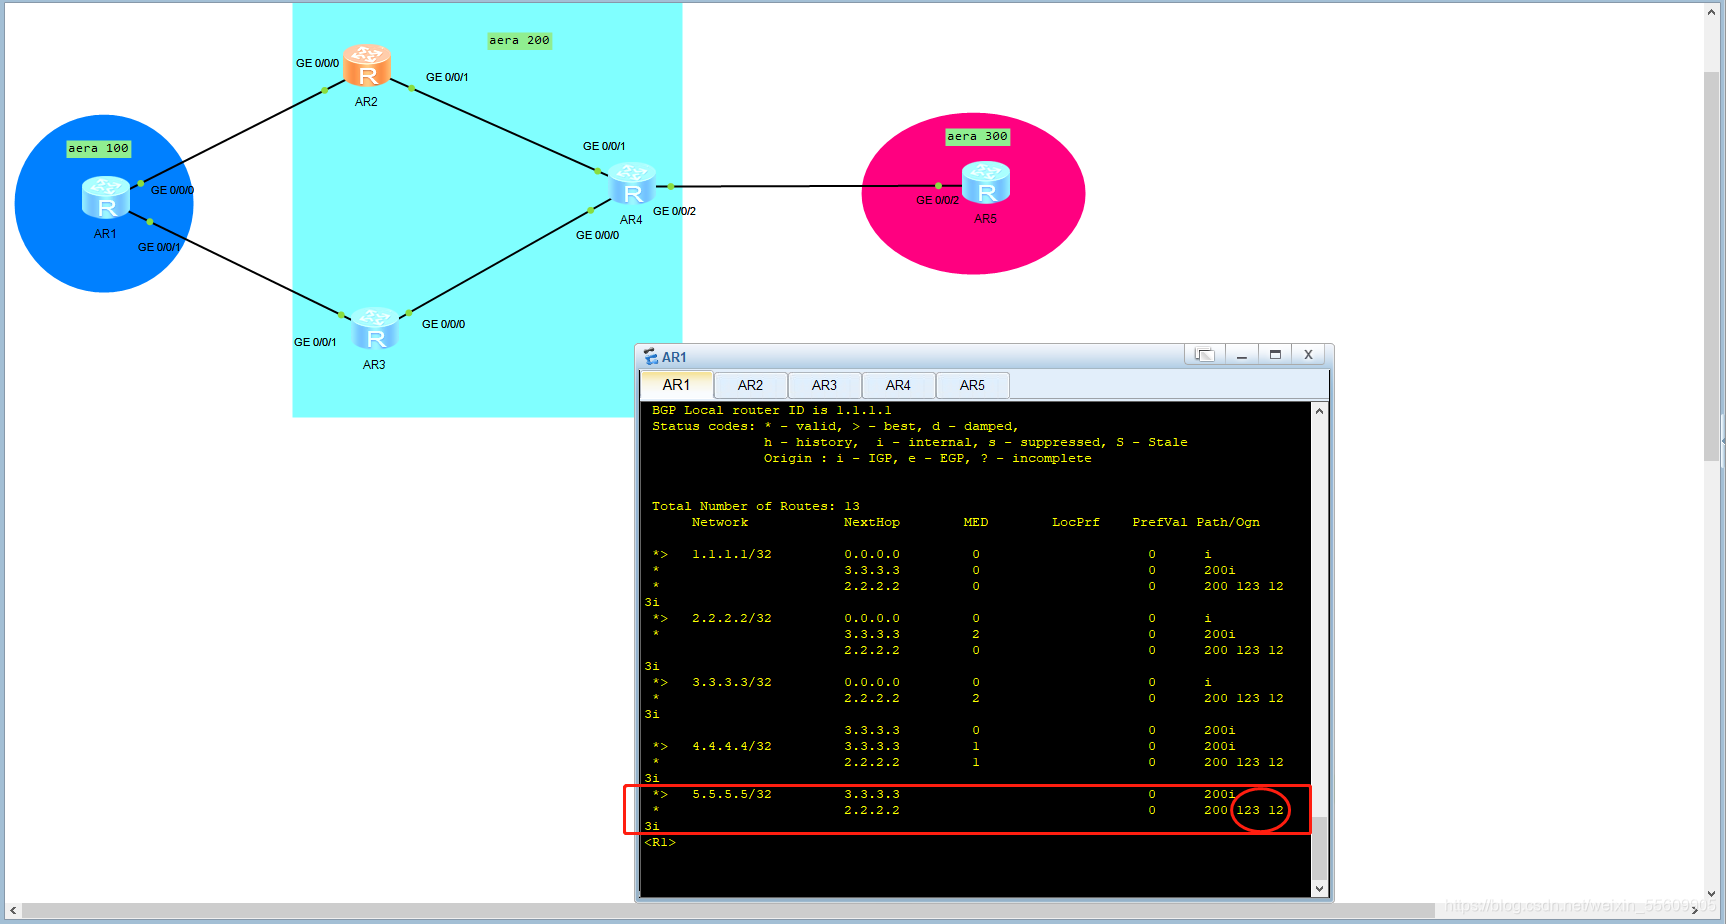Viewport: 1726px width, 924px height.
Task: Click the GE 0/0/2 label near AR4
Action: (674, 211)
